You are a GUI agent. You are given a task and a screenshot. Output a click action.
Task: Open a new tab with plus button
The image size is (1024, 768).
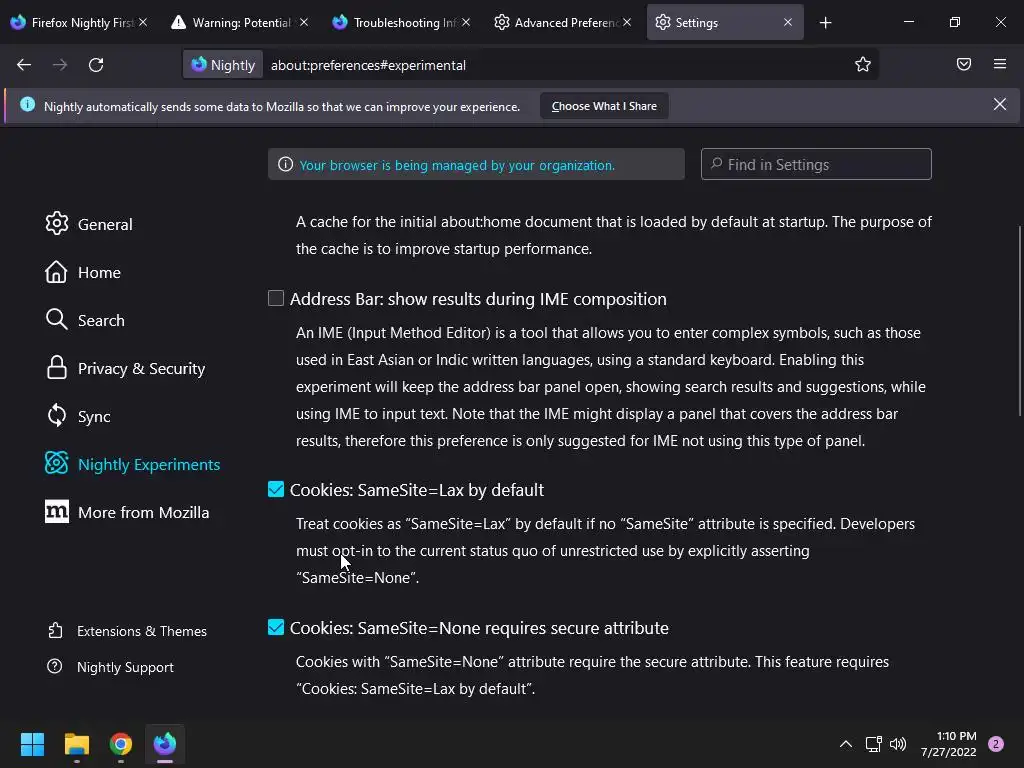[x=825, y=23]
